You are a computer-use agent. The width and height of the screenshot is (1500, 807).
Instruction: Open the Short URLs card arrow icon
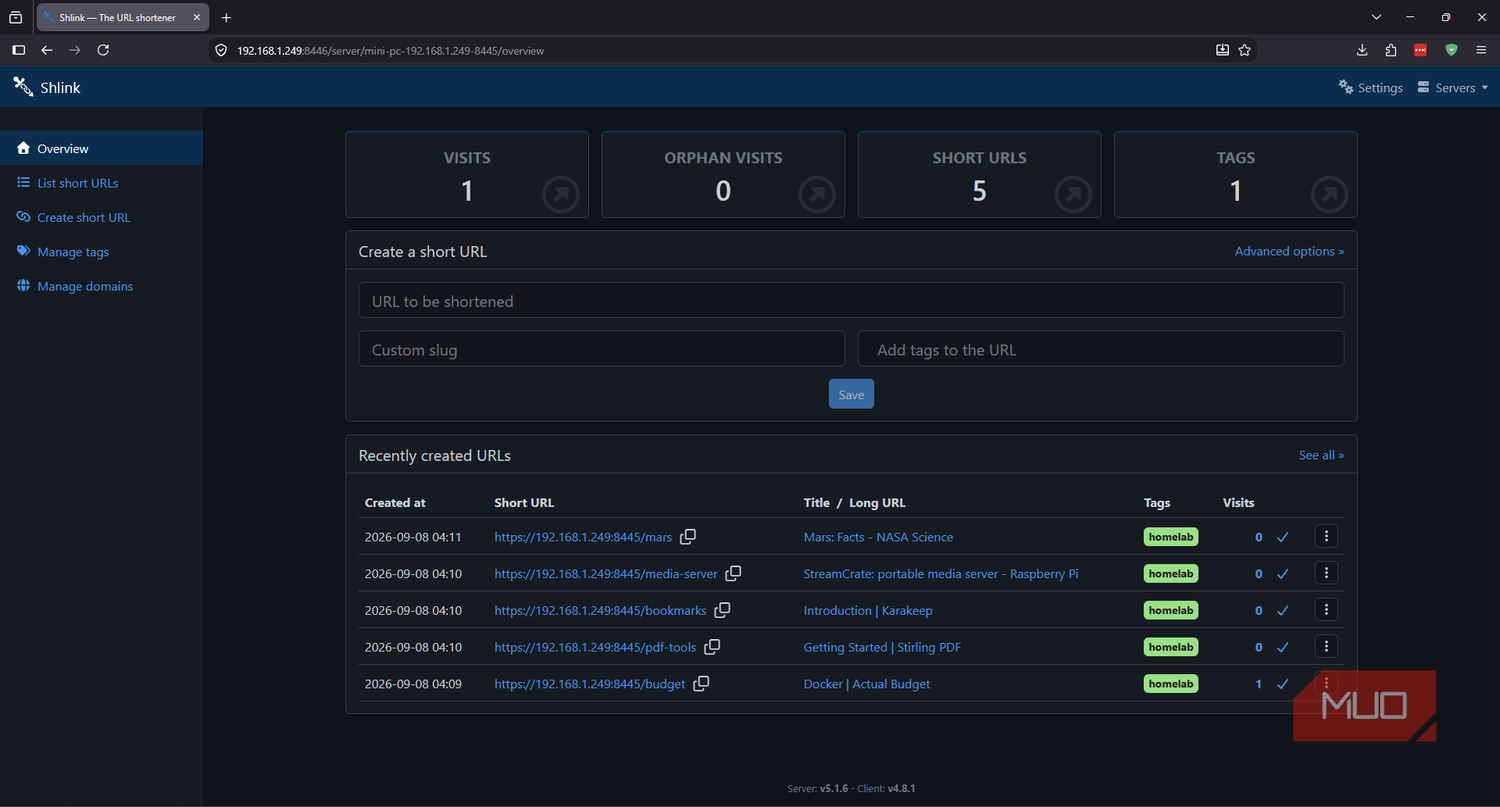(x=1073, y=194)
